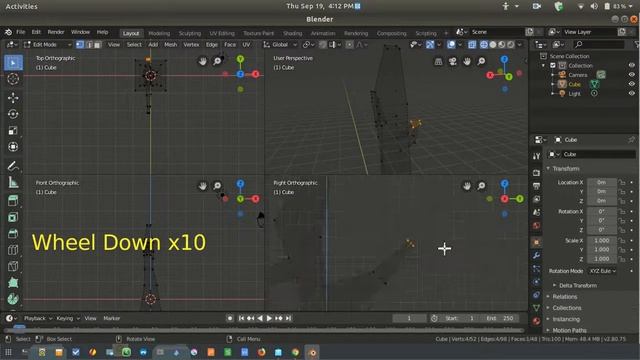This screenshot has width=640, height=360.
Task: Select the Inset Faces tool
Action: (x=13, y=217)
